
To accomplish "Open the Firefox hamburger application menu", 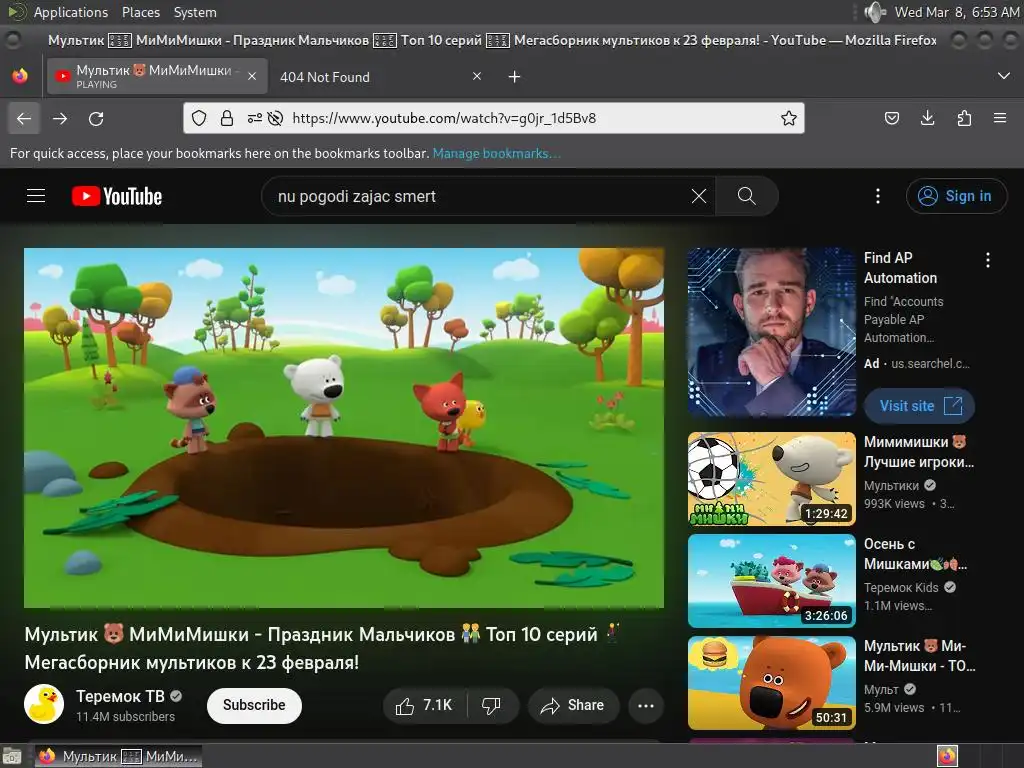I will [1000, 118].
